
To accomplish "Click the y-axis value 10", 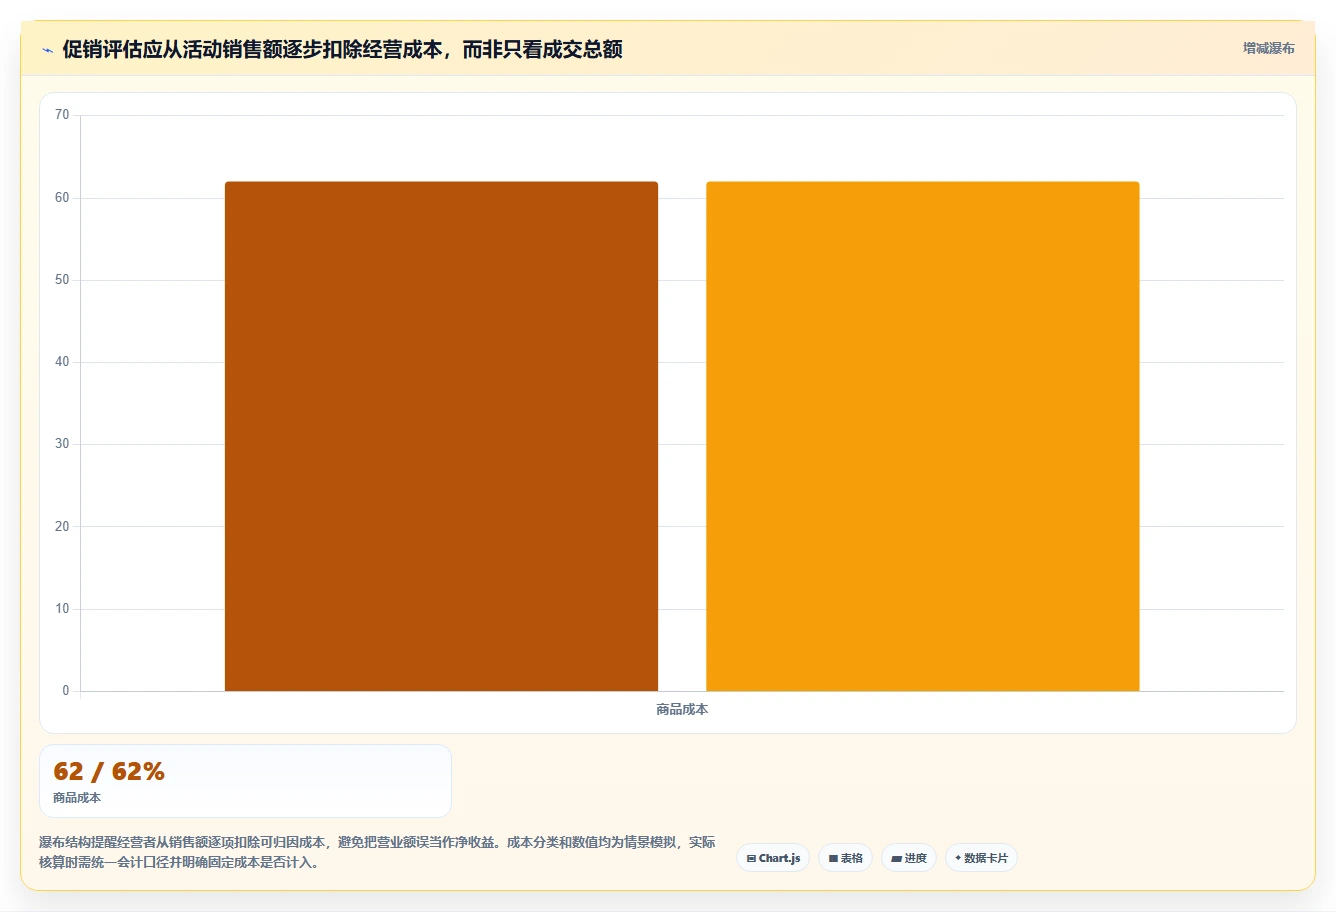I will point(62,609).
